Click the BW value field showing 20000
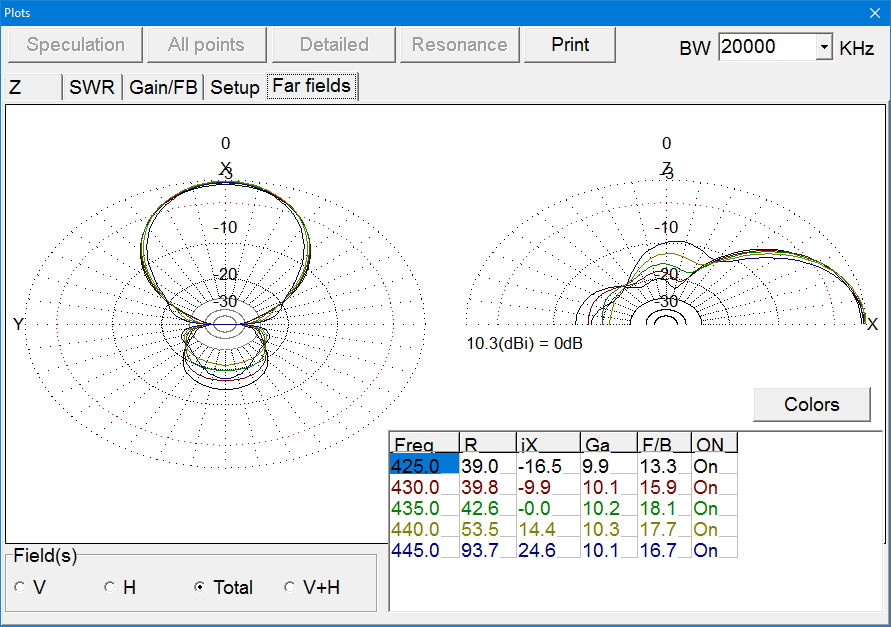This screenshot has height=627, width=891. tap(767, 47)
